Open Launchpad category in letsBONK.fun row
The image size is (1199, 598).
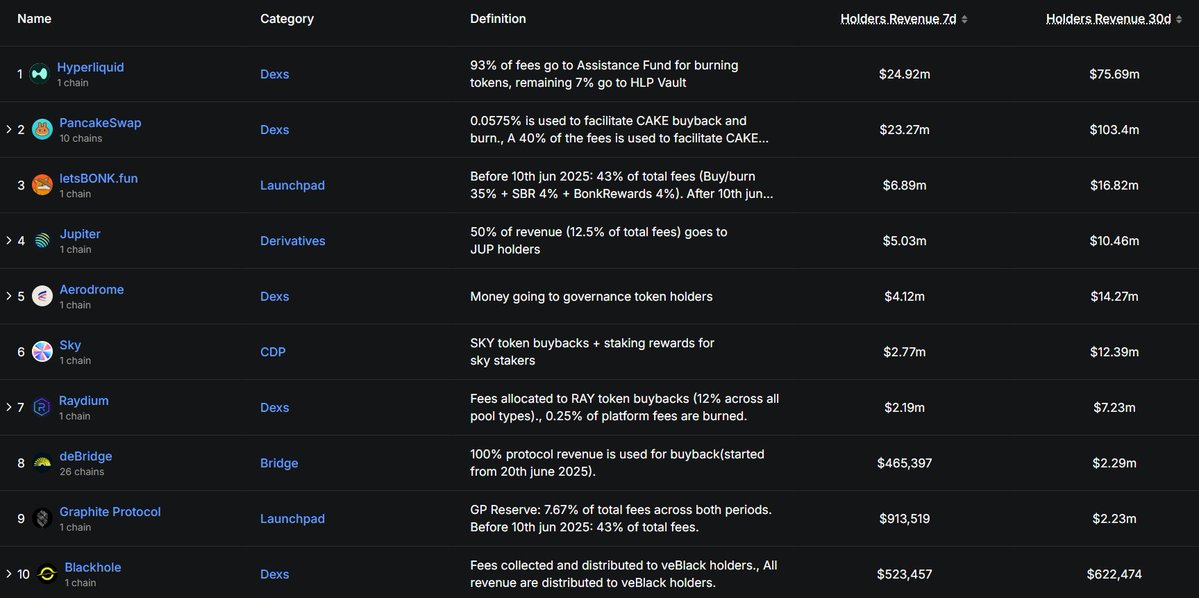click(292, 185)
